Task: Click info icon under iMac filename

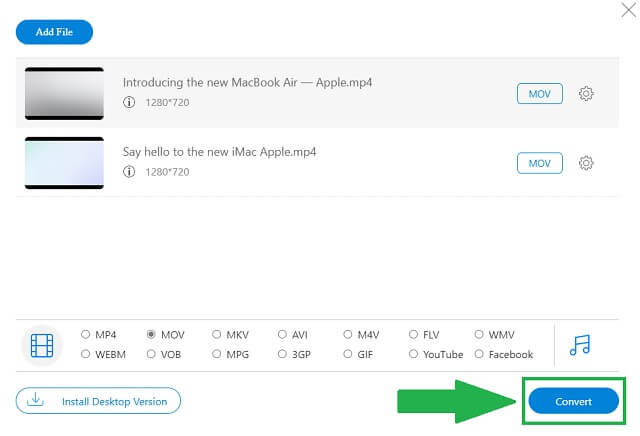Action: [129, 171]
